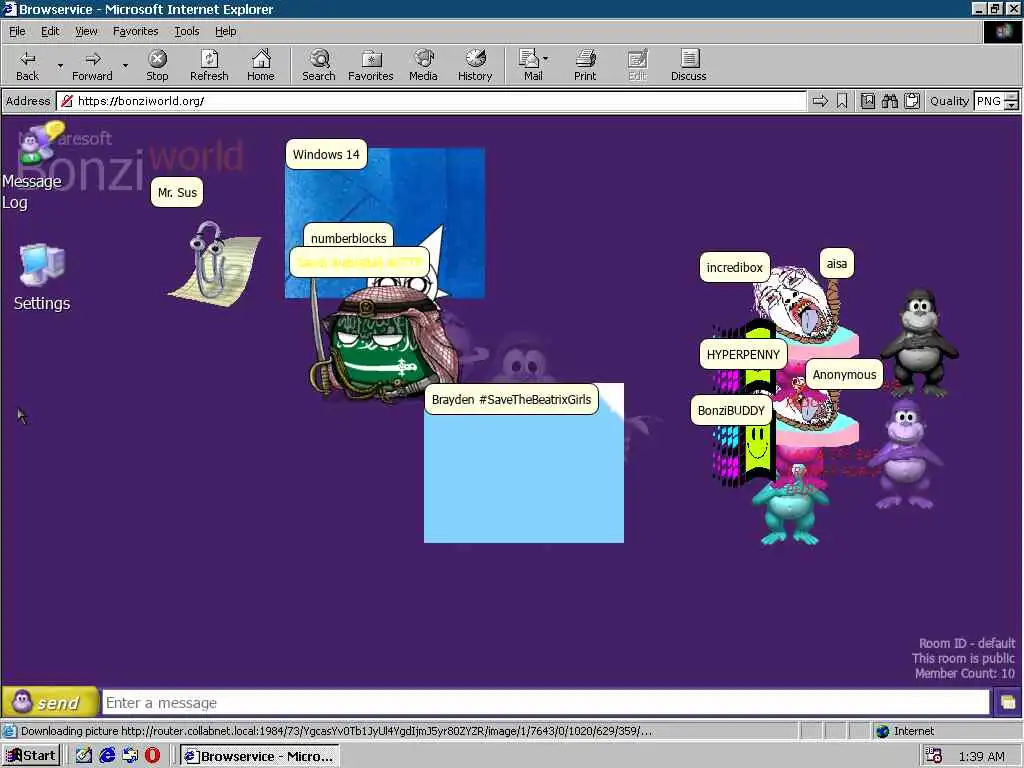1024x768 pixels.
Task: Open the Discuss toolbar button
Action: pos(688,65)
